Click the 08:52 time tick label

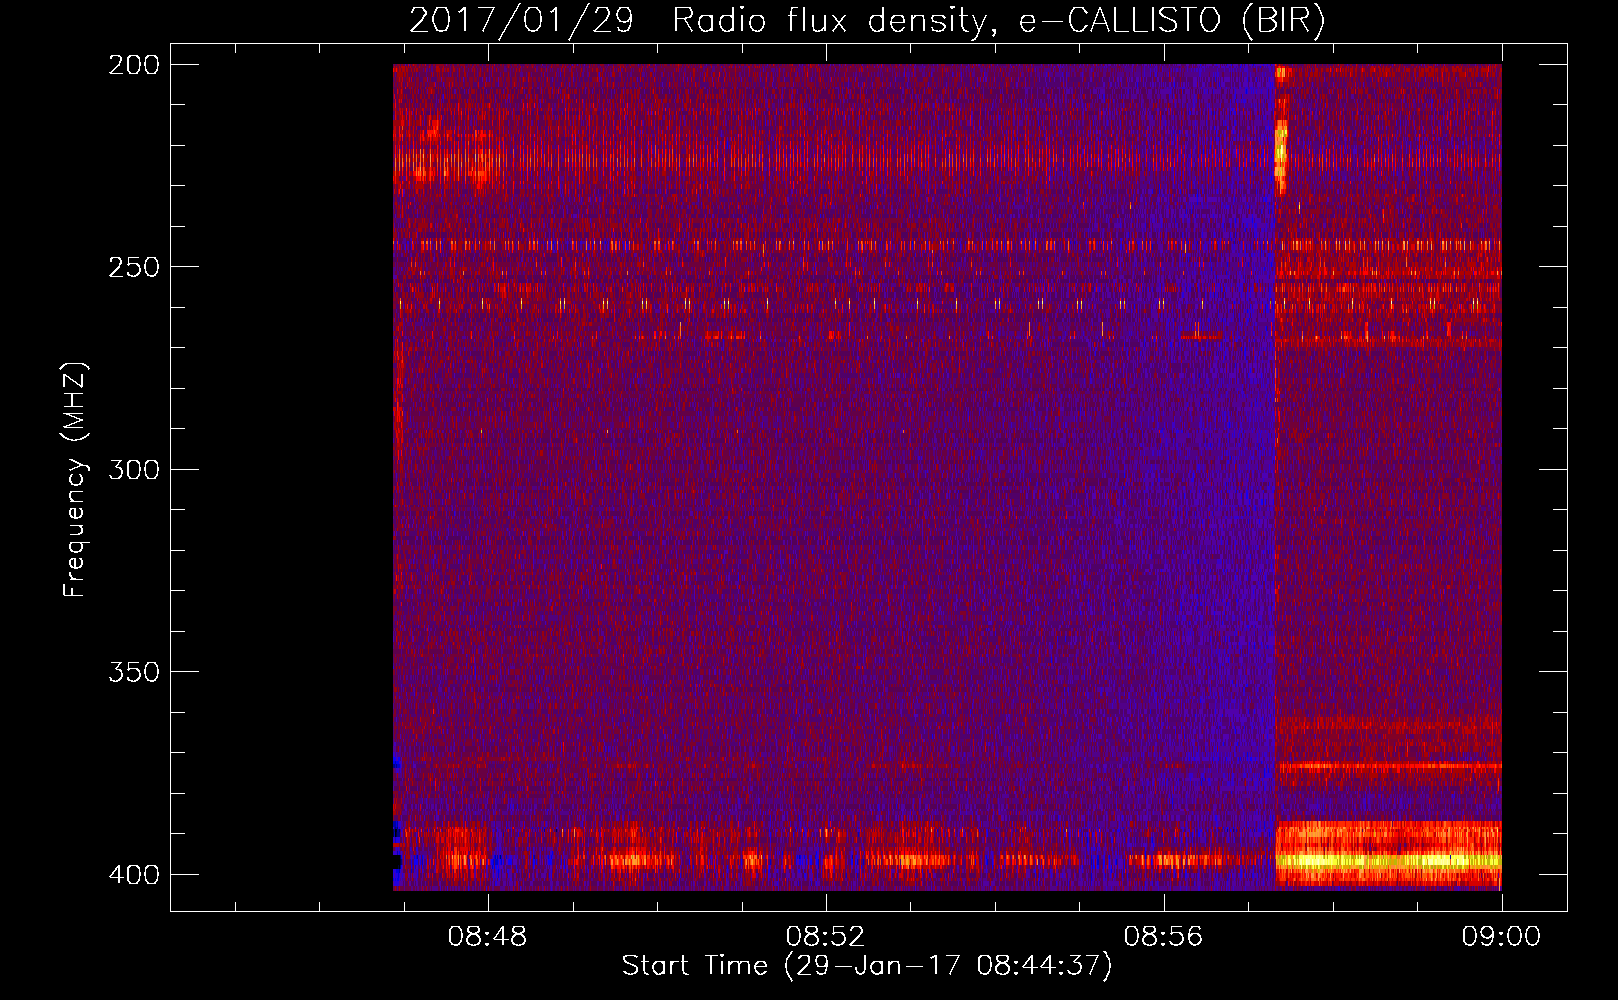[825, 937]
